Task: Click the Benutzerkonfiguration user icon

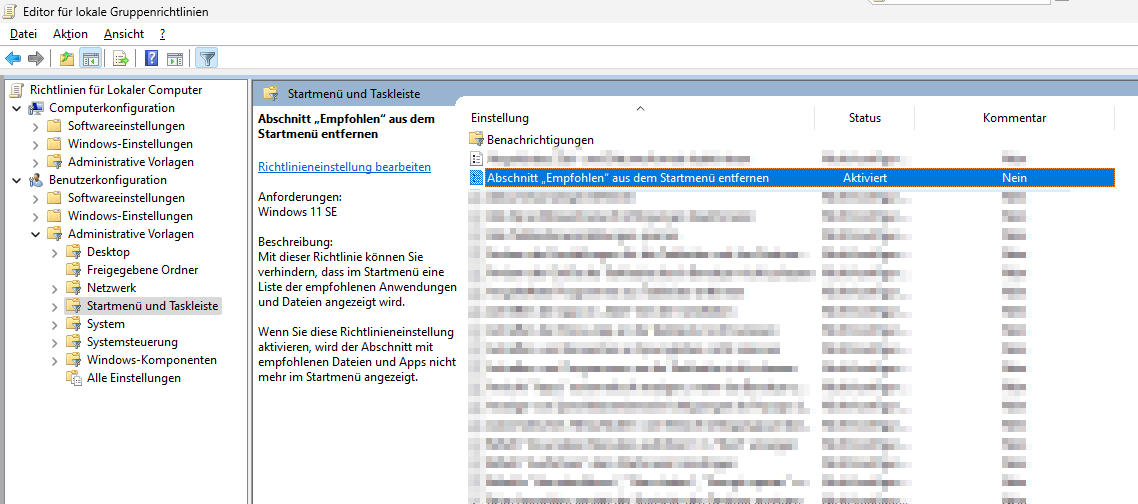Action: click(36, 180)
